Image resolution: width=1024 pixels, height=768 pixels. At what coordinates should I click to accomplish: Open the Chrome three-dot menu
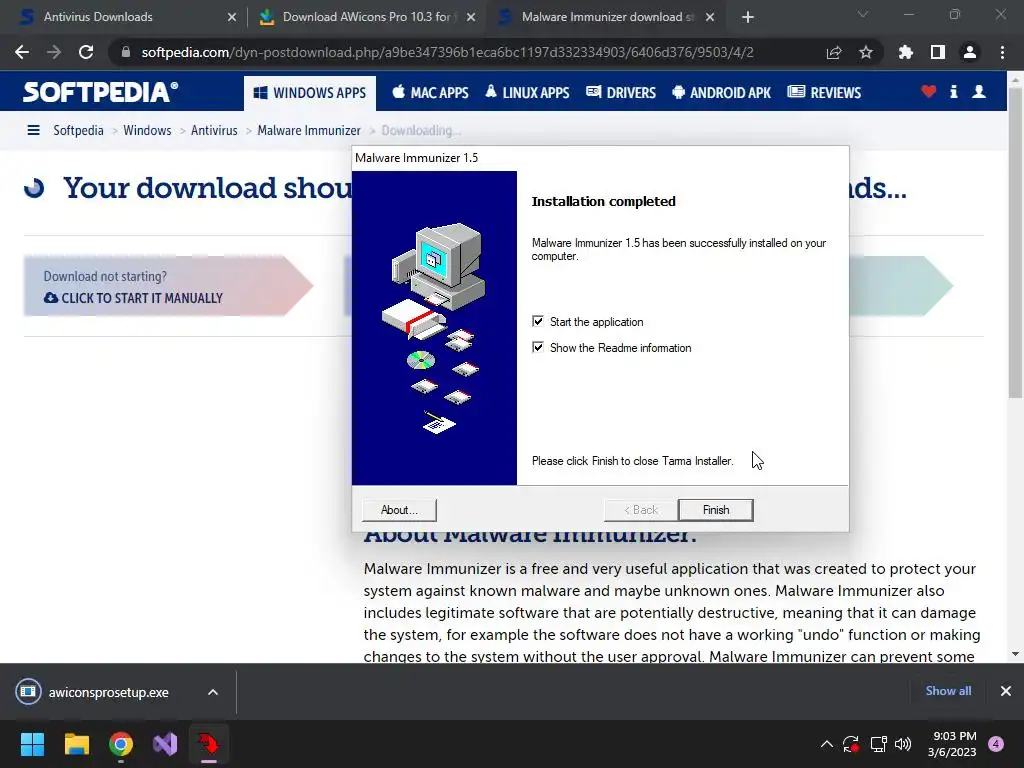(1002, 52)
